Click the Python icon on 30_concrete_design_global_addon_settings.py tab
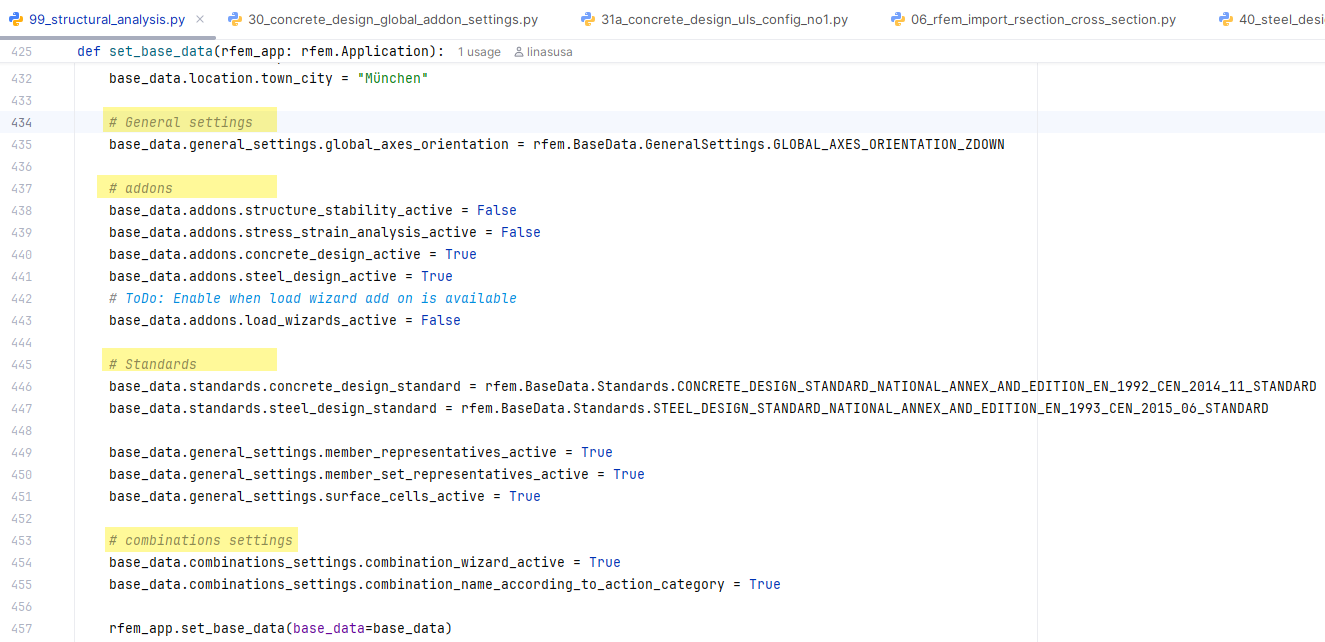This screenshot has width=1325, height=642. point(234,18)
